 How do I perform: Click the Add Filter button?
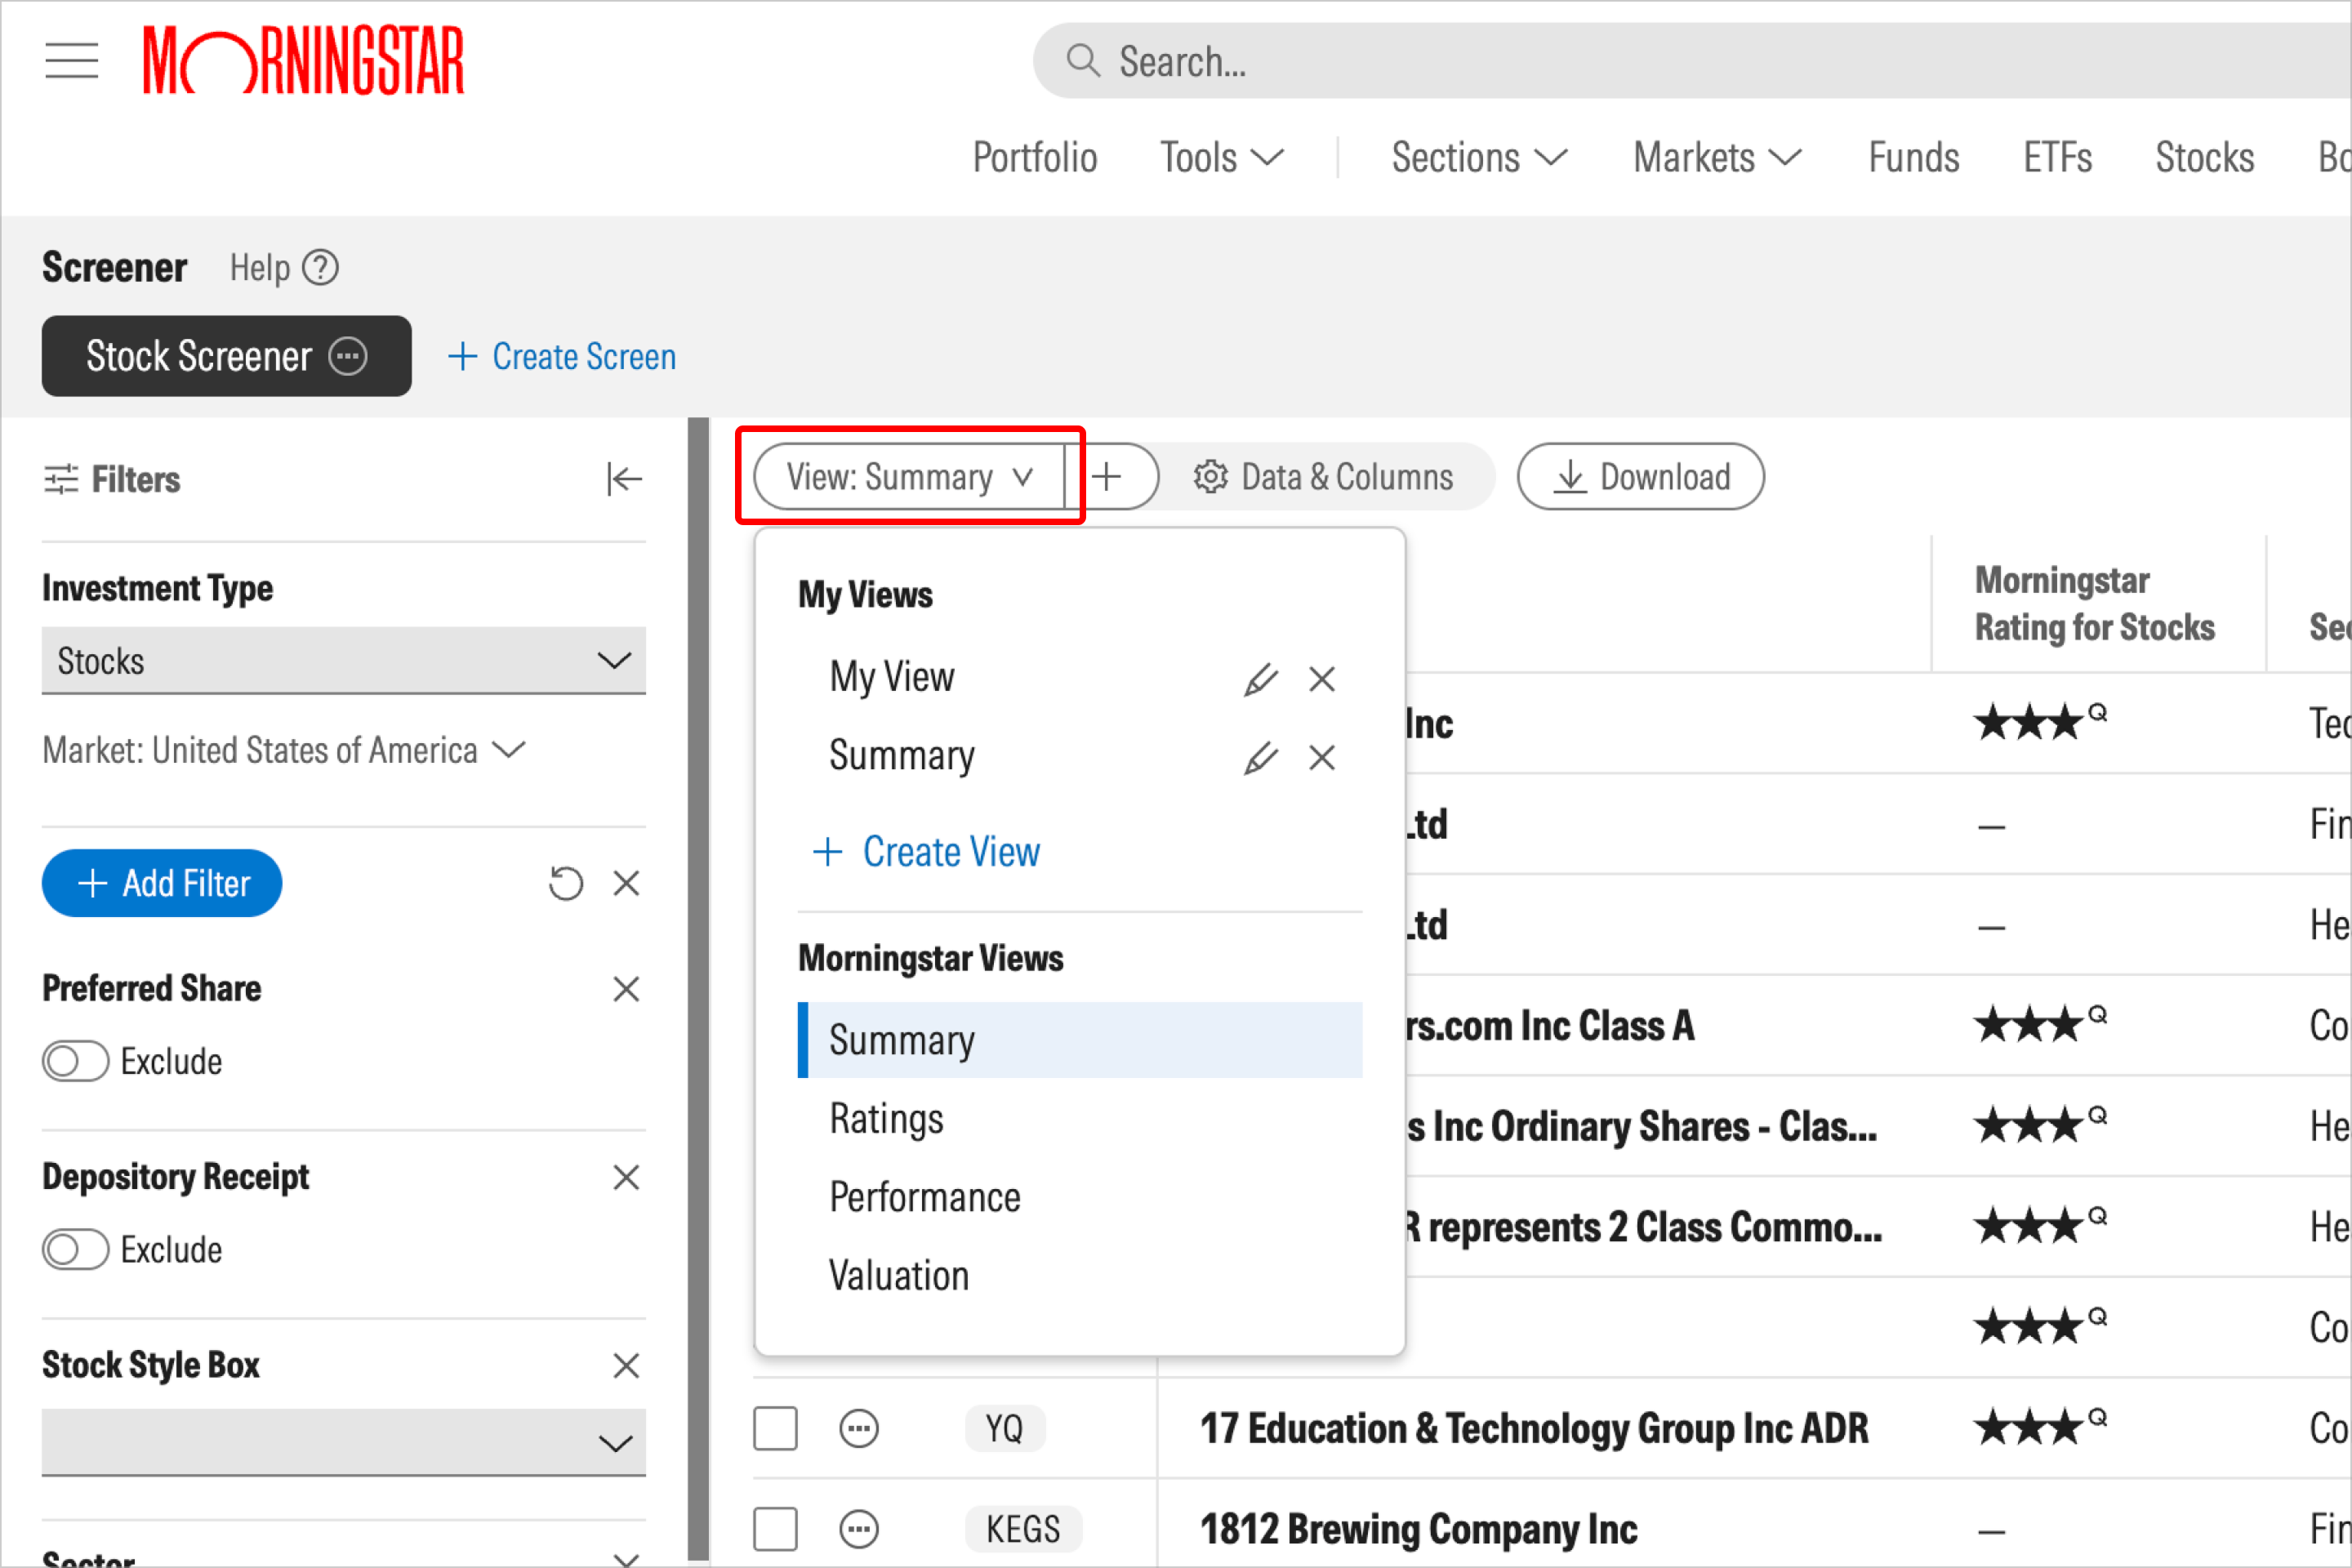162,884
